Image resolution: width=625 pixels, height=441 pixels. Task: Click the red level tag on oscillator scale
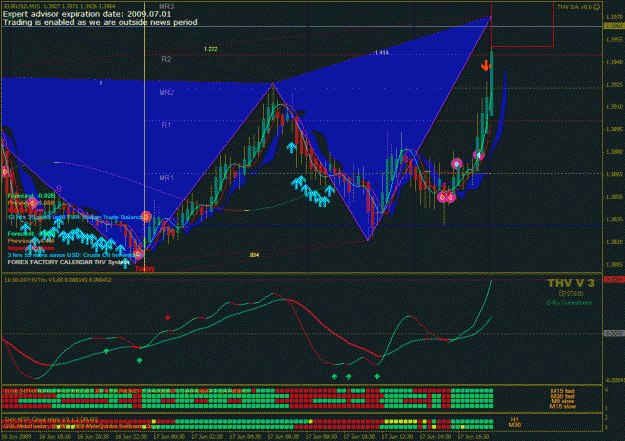click(x=614, y=280)
